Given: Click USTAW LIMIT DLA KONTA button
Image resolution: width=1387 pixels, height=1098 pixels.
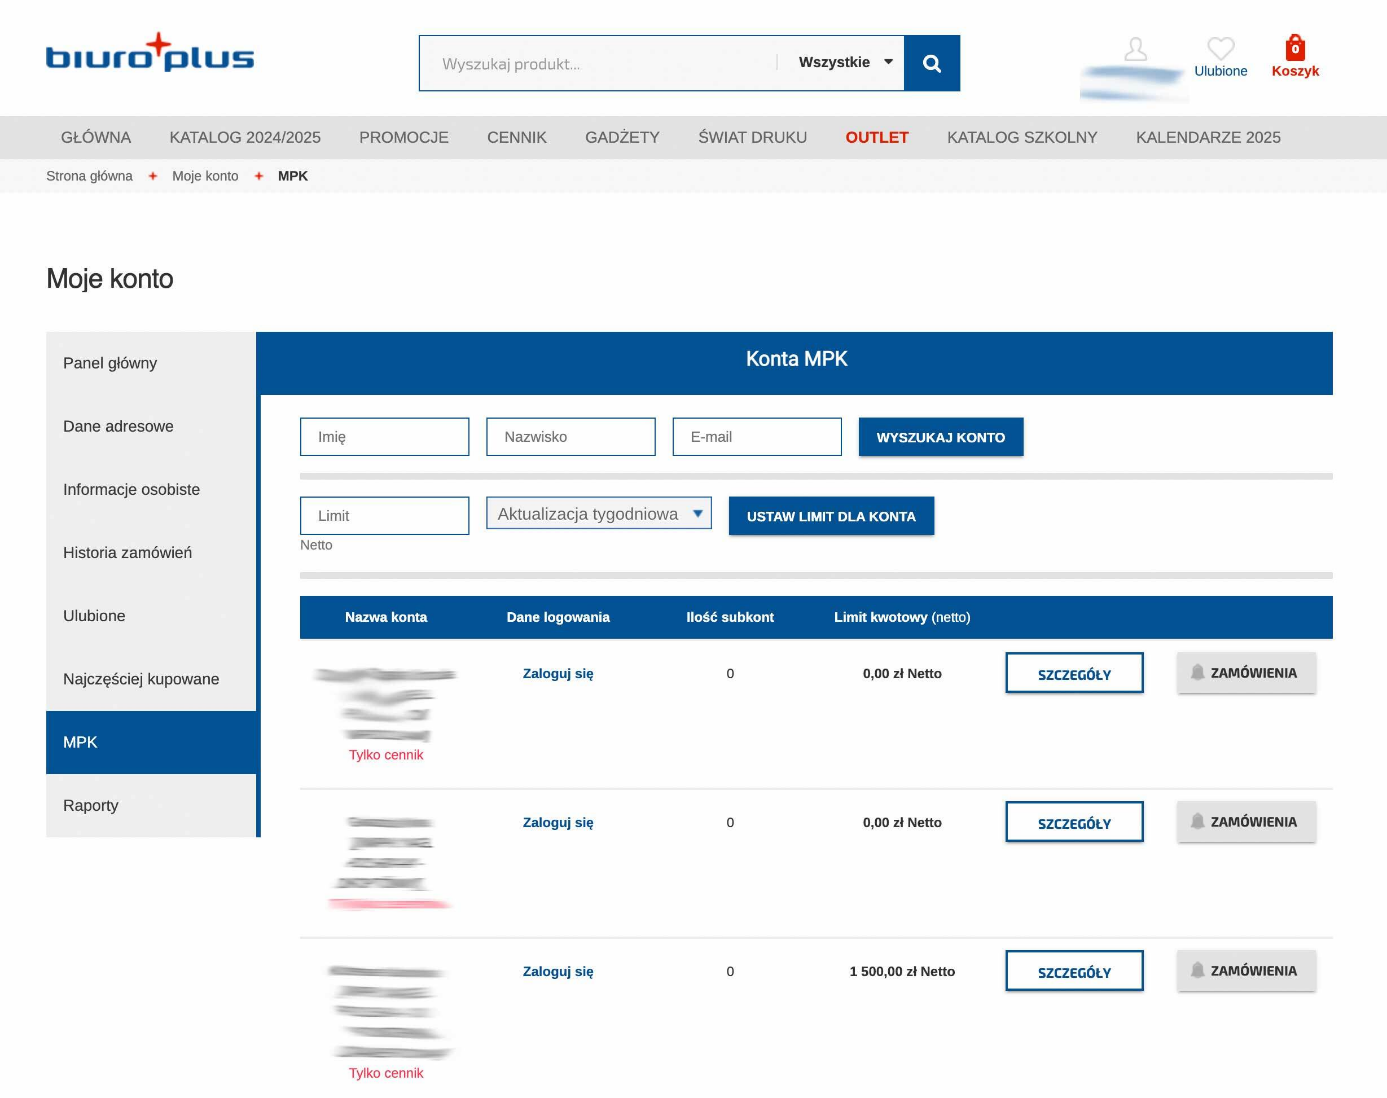Looking at the screenshot, I should pyautogui.click(x=831, y=516).
